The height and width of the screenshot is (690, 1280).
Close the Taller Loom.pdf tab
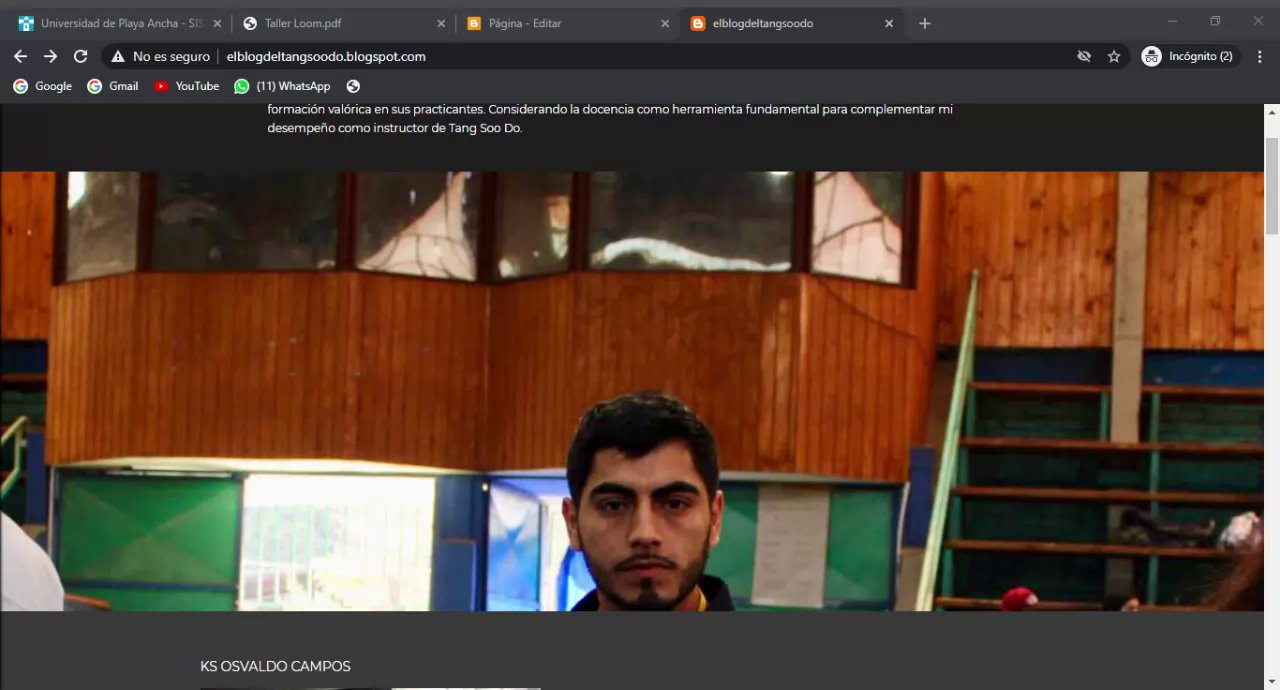(x=441, y=23)
